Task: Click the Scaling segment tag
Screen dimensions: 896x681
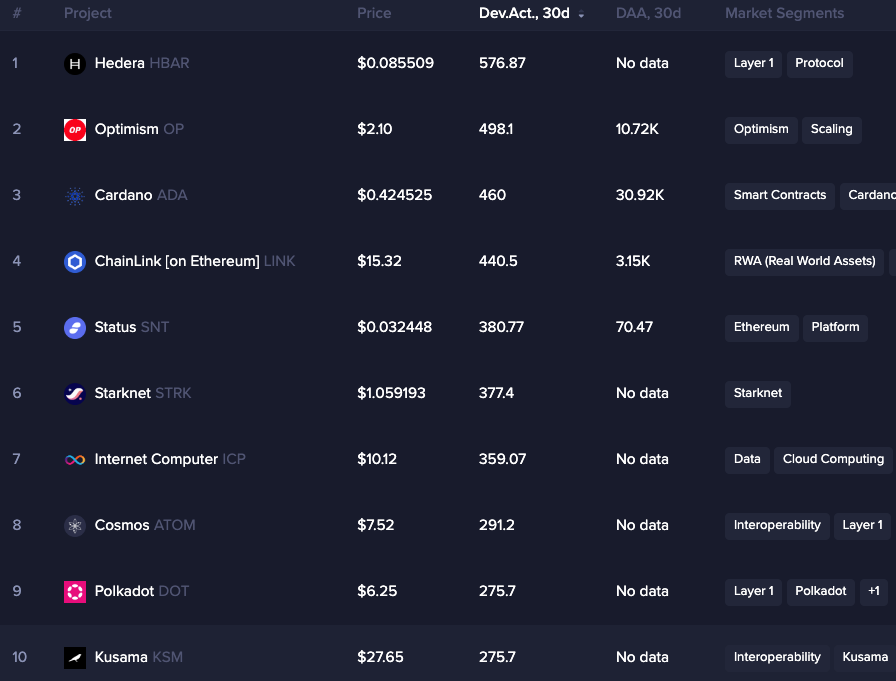Action: pos(831,130)
